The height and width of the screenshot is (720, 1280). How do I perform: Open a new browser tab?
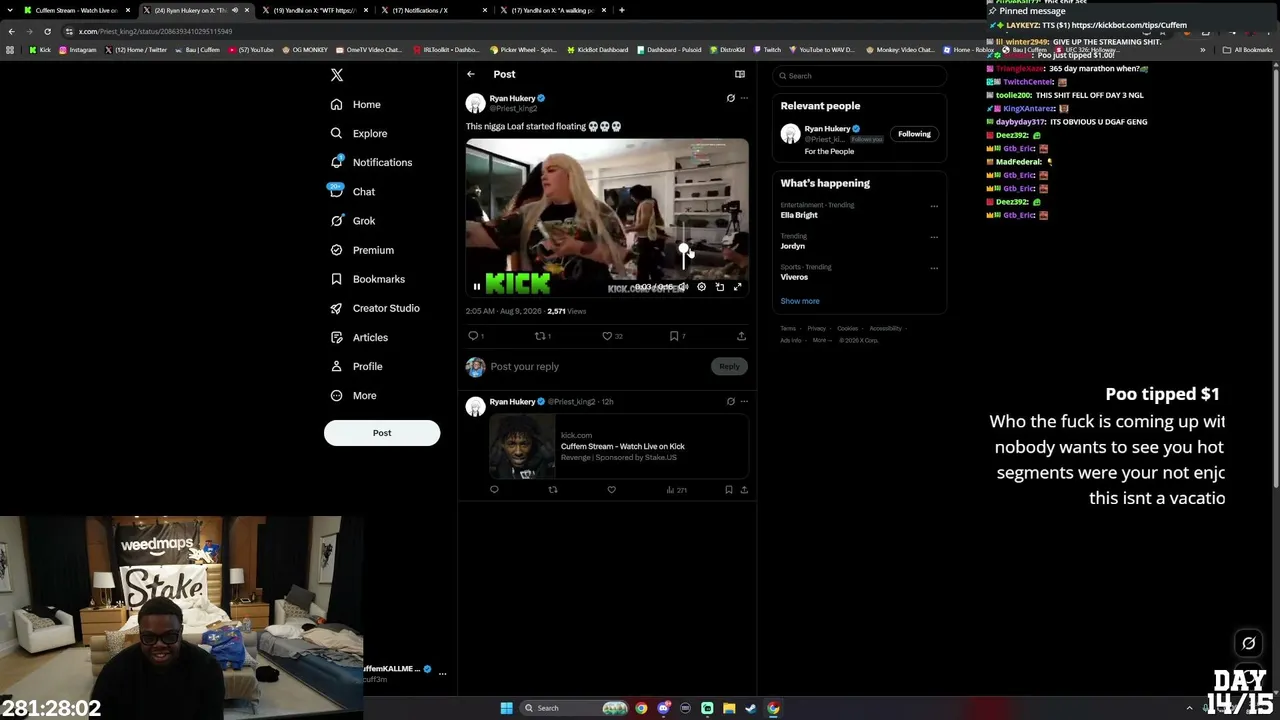click(622, 10)
